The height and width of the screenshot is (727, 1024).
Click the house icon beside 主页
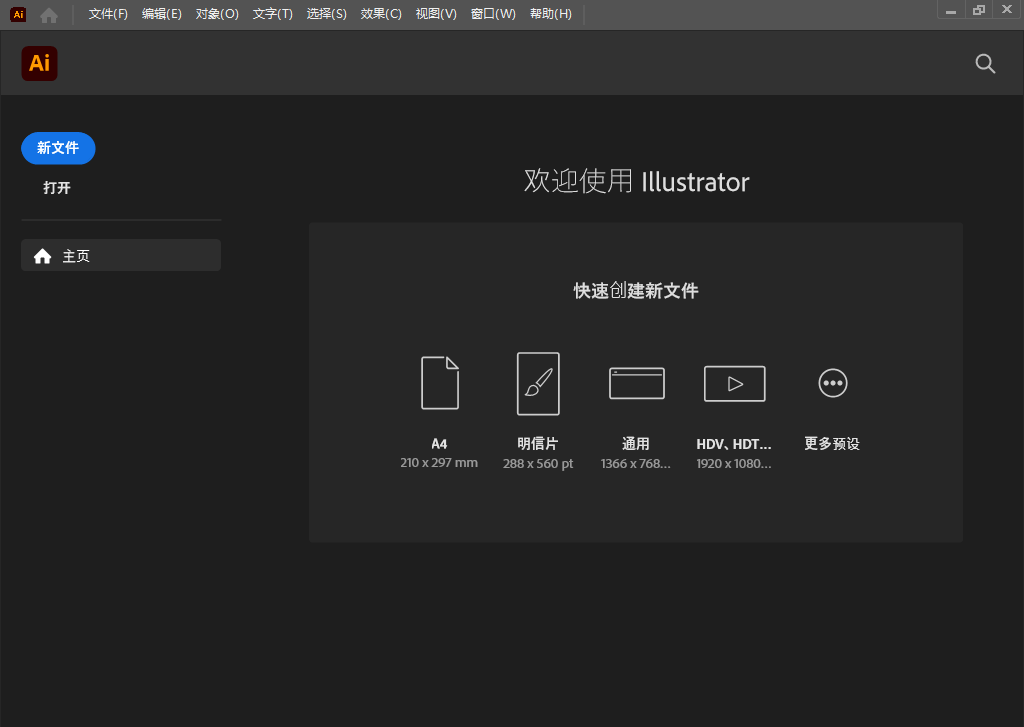pos(42,256)
